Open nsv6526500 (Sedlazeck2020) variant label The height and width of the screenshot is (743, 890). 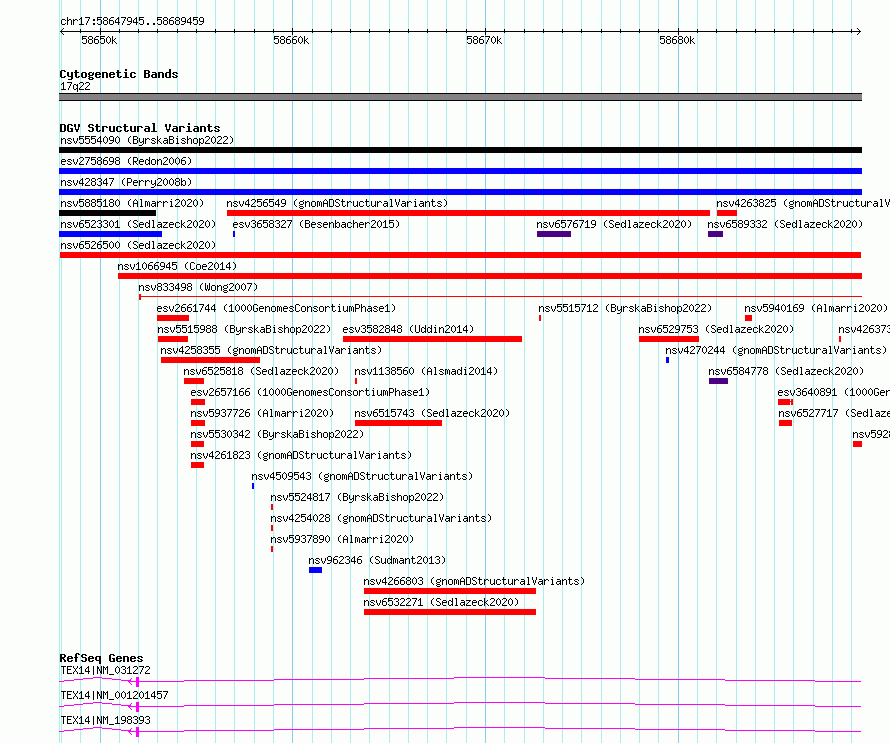click(138, 245)
